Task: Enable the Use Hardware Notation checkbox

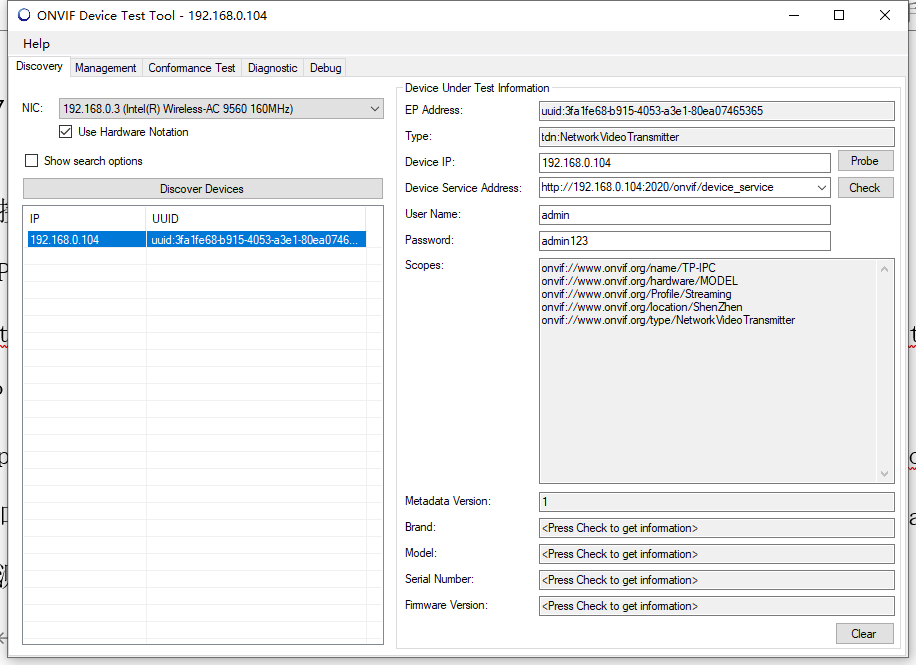Action: pyautogui.click(x=66, y=132)
